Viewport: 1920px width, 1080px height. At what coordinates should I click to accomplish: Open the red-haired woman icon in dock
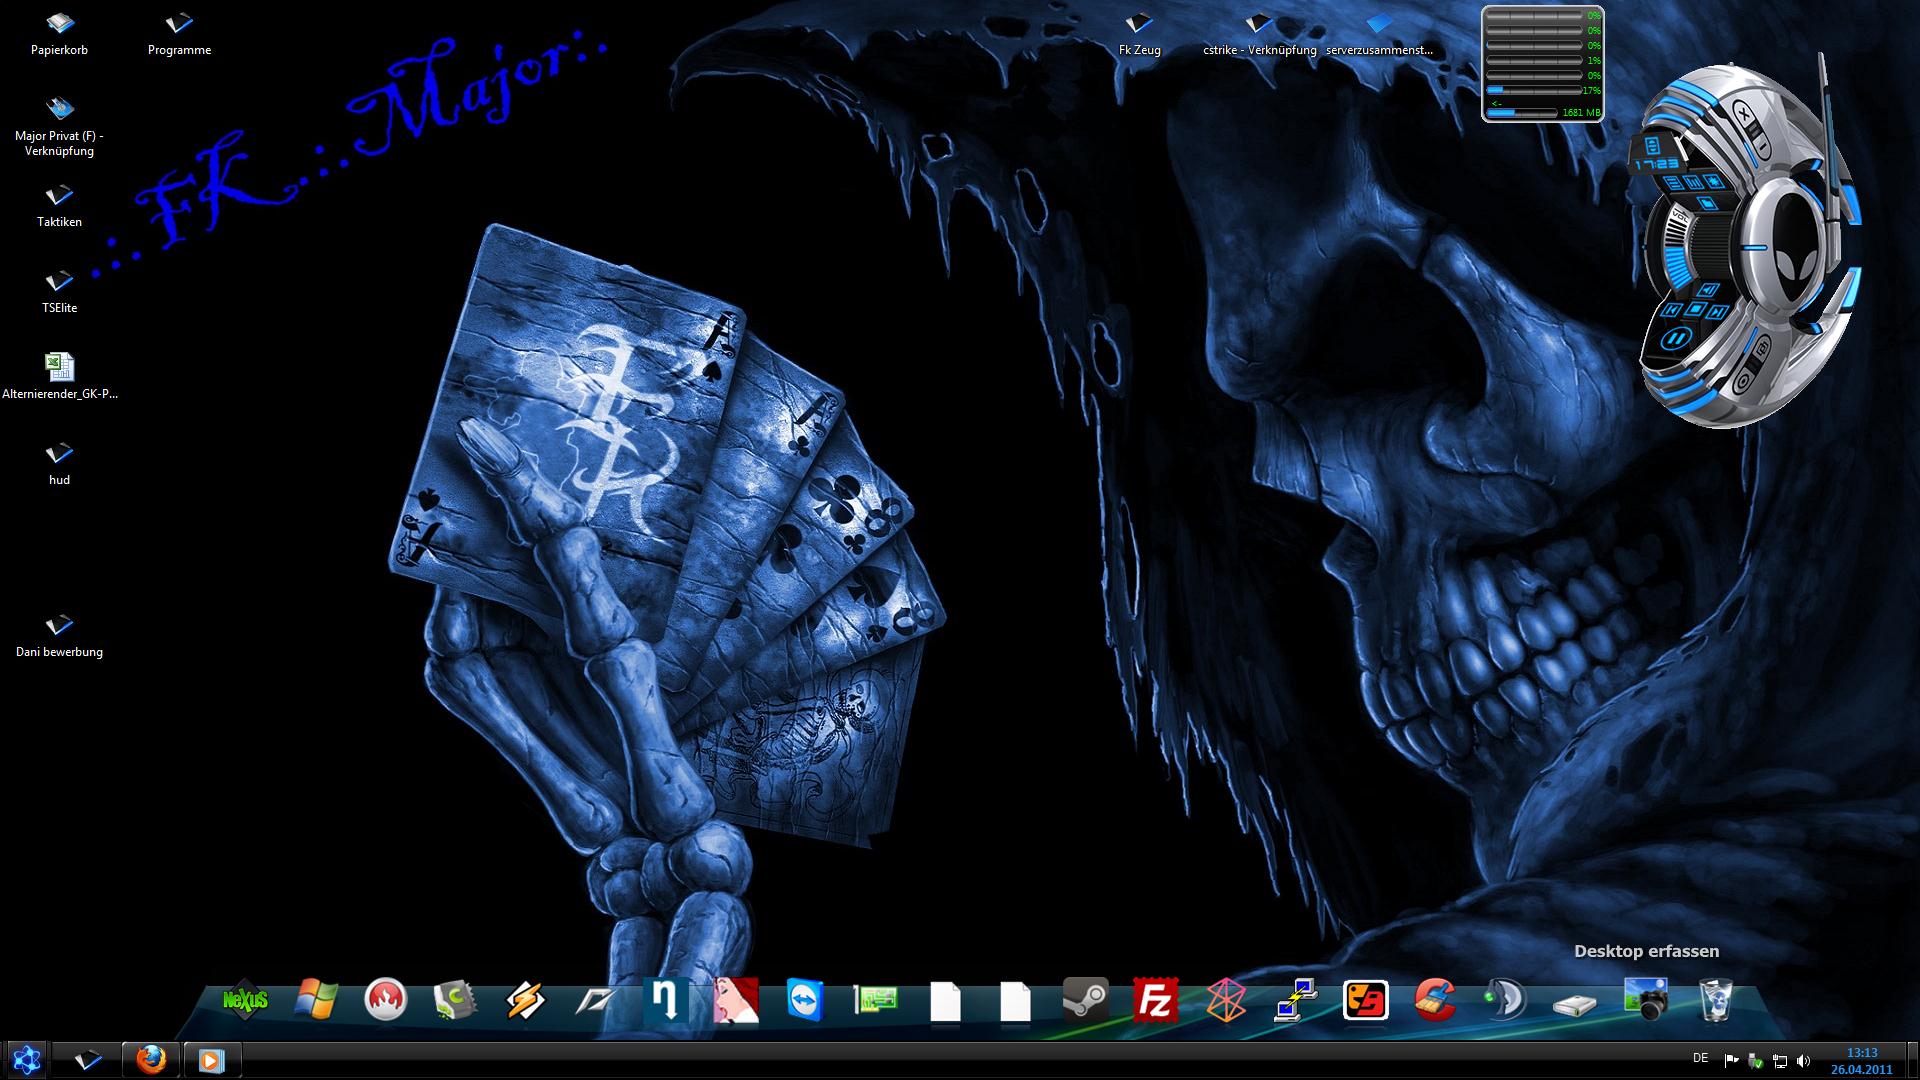736,1000
